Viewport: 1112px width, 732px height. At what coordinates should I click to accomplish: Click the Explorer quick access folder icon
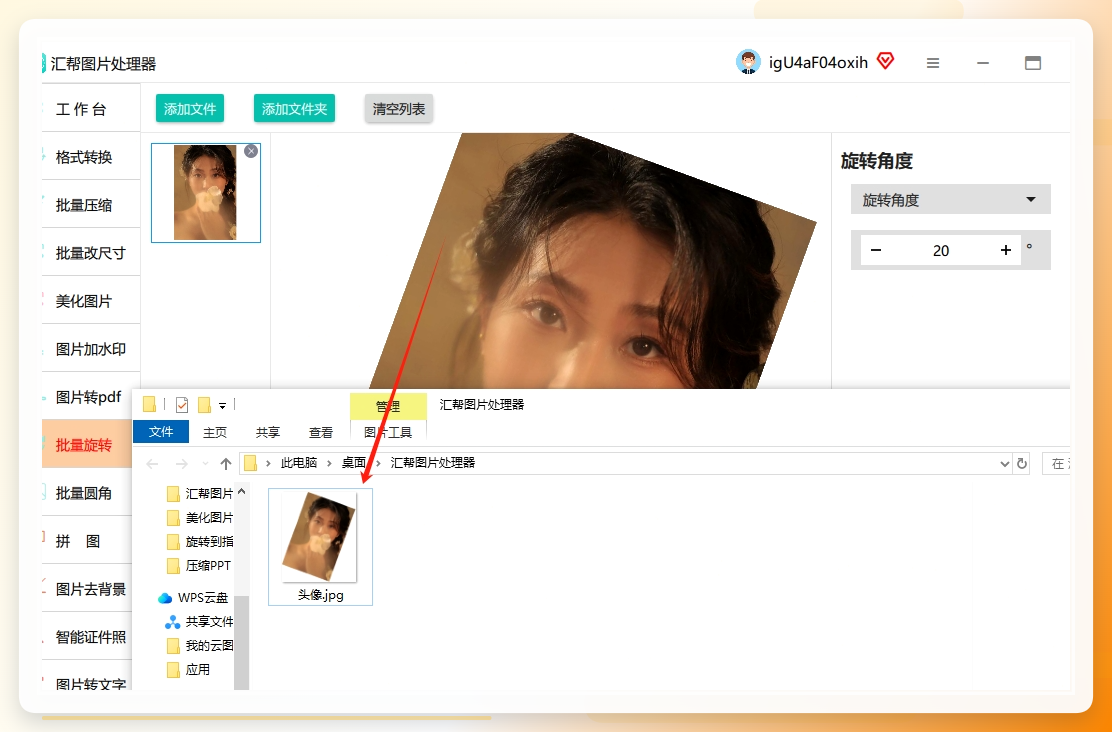click(149, 404)
